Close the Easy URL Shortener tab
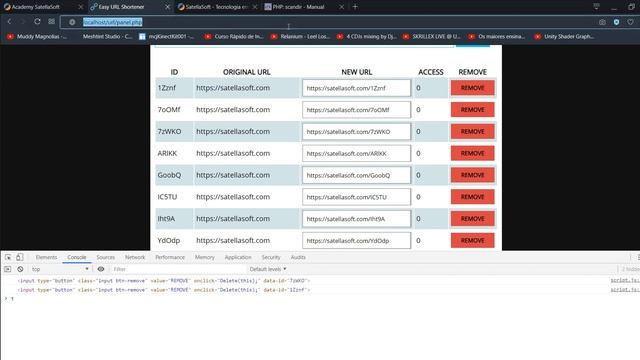Viewport: 640px width, 360px height. pyautogui.click(x=167, y=7)
